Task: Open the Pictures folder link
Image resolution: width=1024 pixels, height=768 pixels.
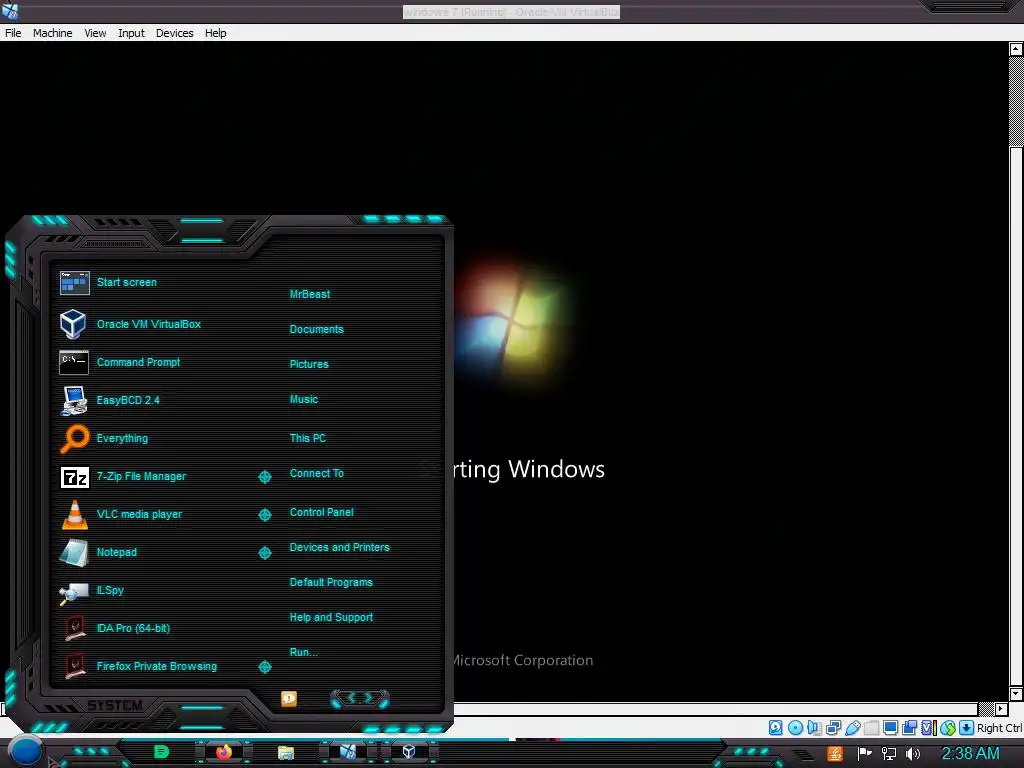Action: tap(309, 364)
